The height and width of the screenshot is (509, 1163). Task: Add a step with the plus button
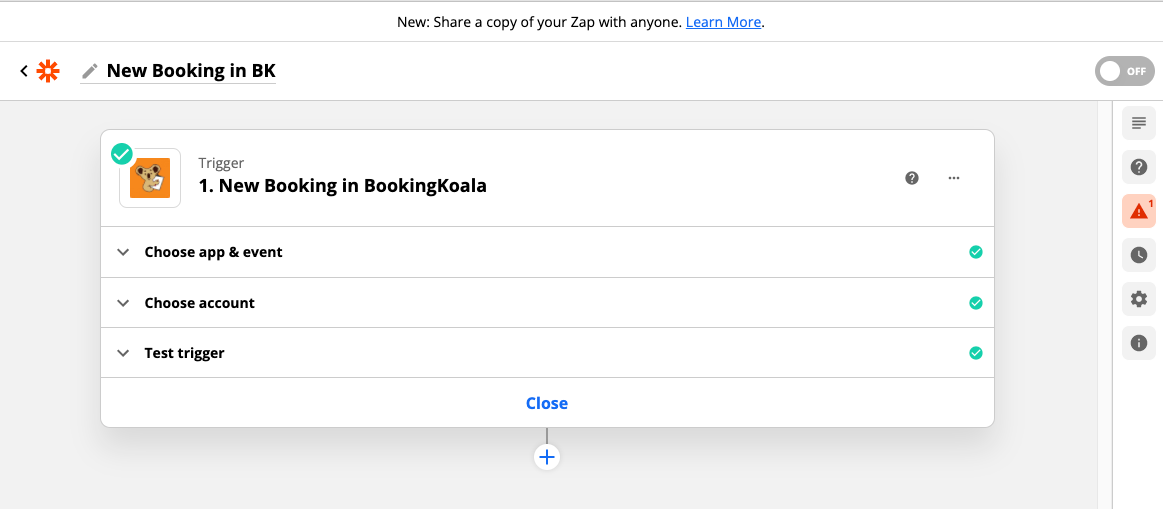[x=547, y=457]
